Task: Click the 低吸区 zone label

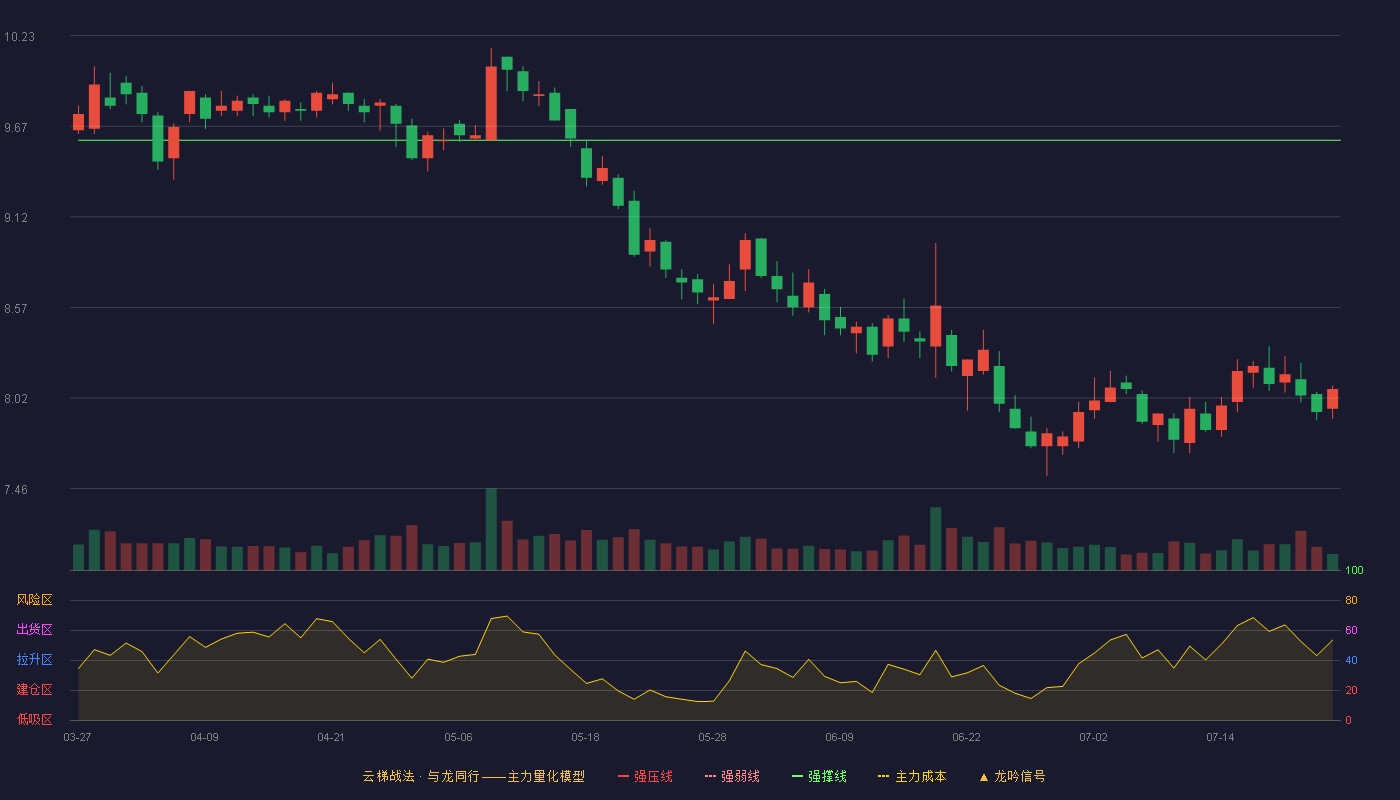Action: 34,719
